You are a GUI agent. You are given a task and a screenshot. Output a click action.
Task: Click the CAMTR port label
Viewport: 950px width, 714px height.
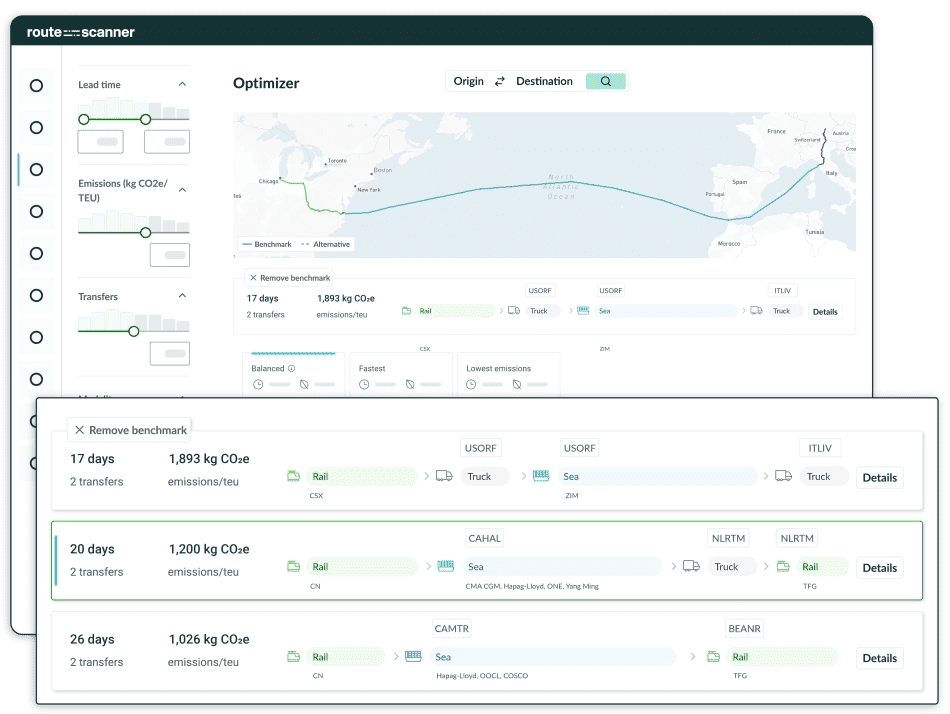click(451, 629)
